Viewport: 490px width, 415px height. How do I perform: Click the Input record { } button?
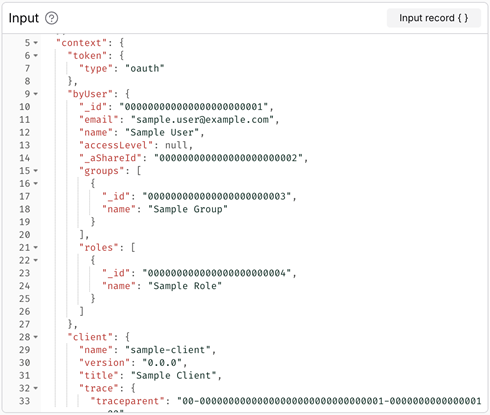coord(434,18)
